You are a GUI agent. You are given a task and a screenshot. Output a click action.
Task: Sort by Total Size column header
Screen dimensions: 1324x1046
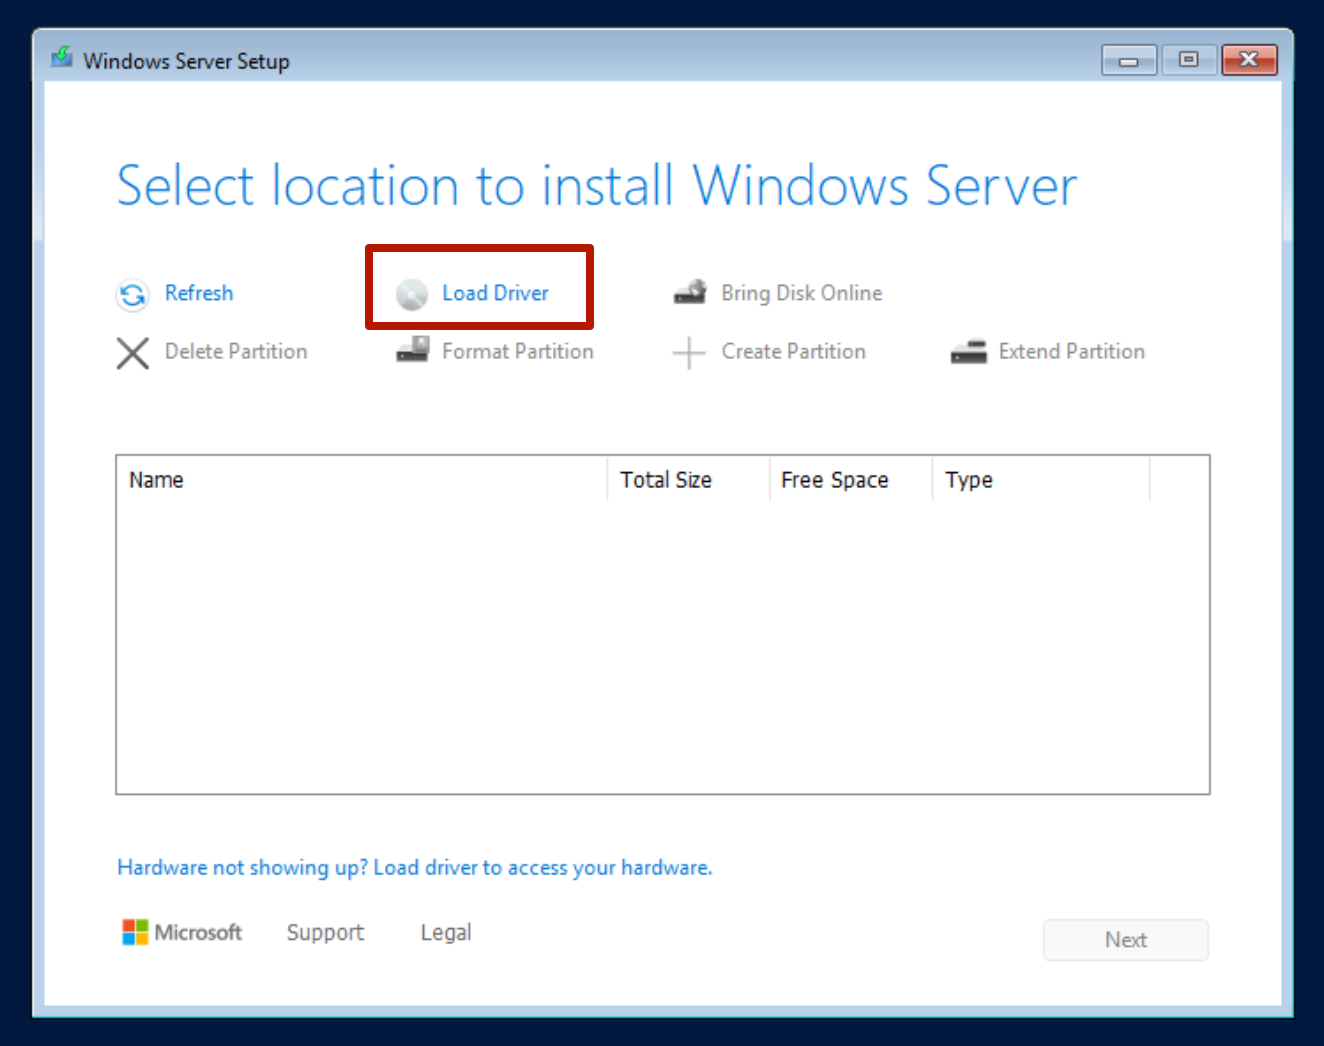pos(666,480)
